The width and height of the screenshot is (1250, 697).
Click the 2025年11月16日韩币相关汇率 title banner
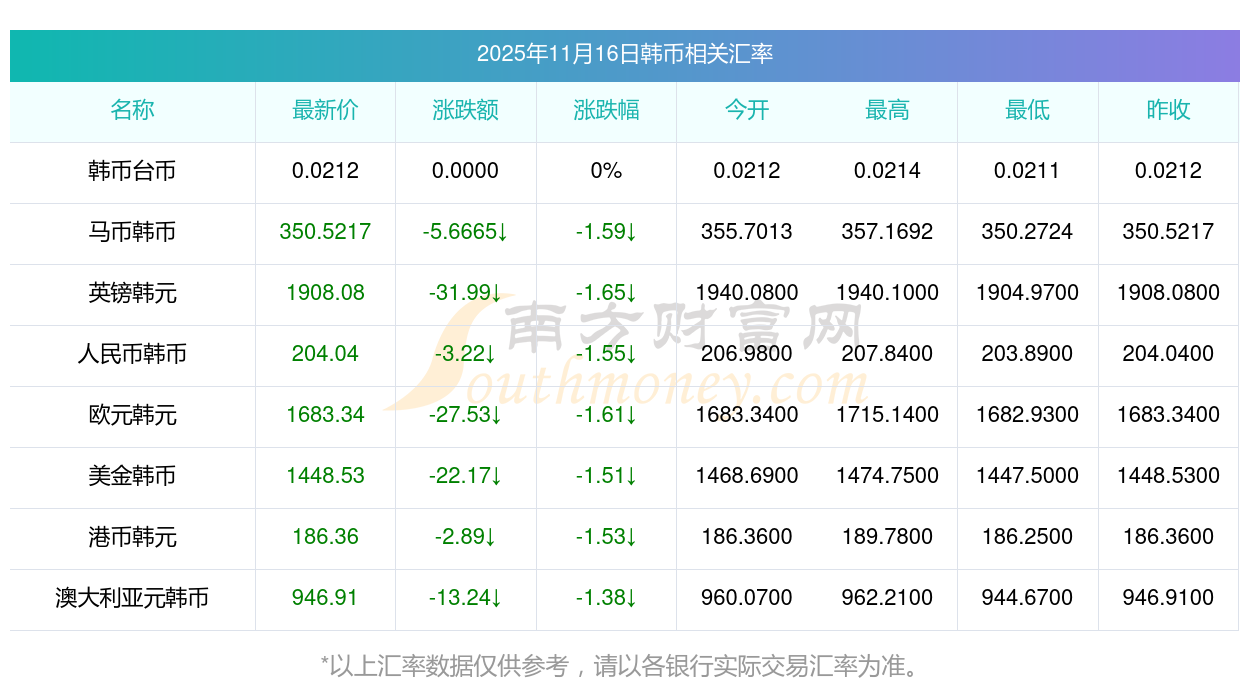tap(624, 54)
